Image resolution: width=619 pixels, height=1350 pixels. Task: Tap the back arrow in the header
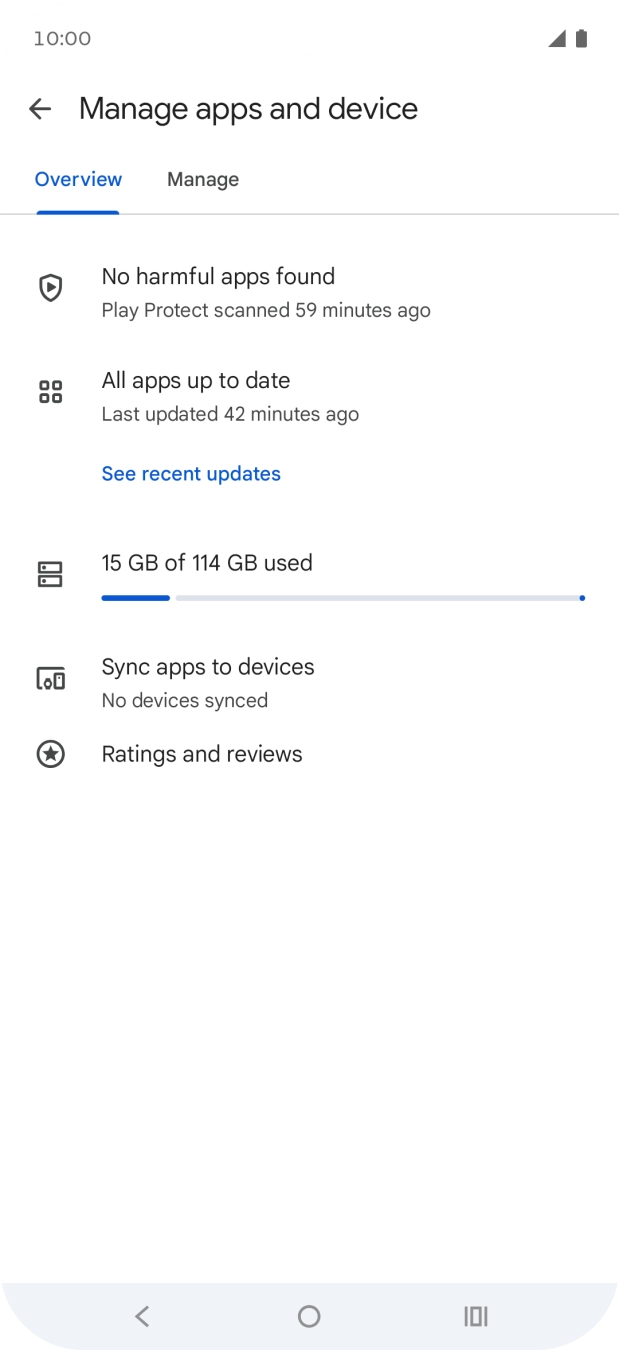40,109
